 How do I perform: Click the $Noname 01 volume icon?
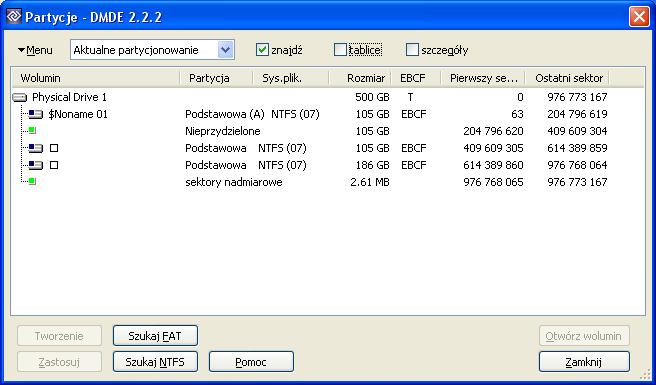36,115
